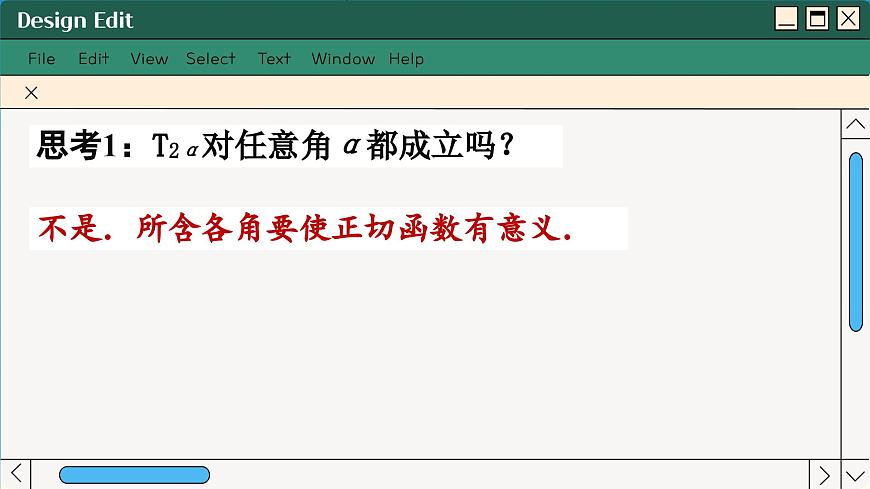Click the horizontal scrollbar left arrow

click(16, 474)
